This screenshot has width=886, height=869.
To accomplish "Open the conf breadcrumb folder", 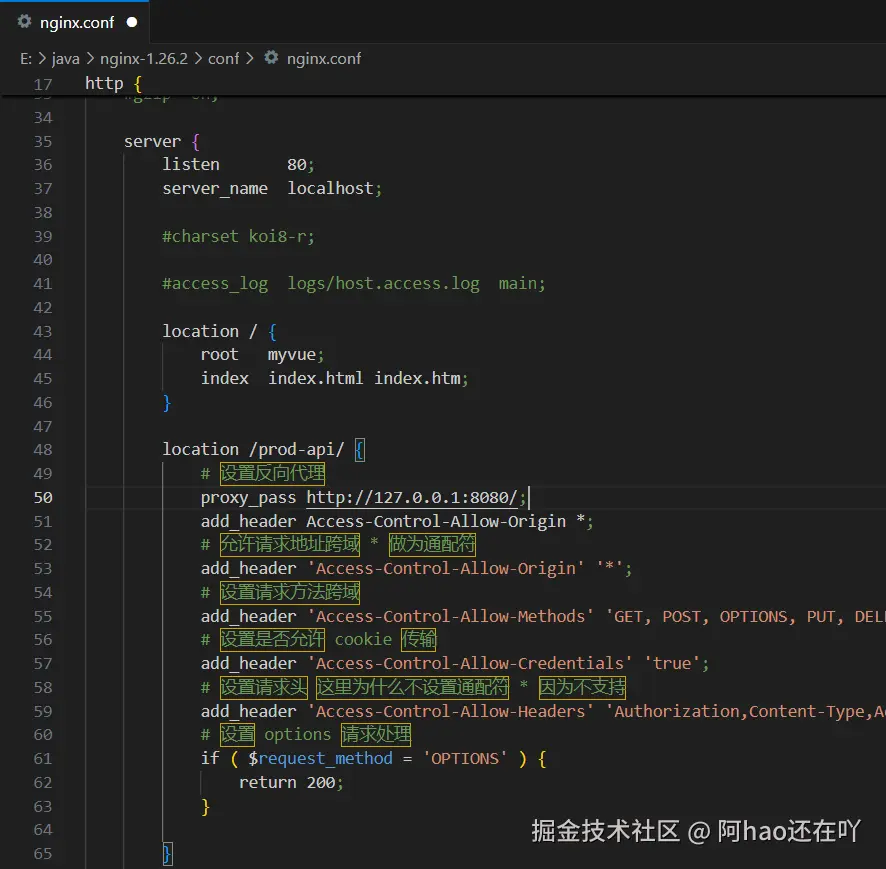I will pyautogui.click(x=224, y=59).
